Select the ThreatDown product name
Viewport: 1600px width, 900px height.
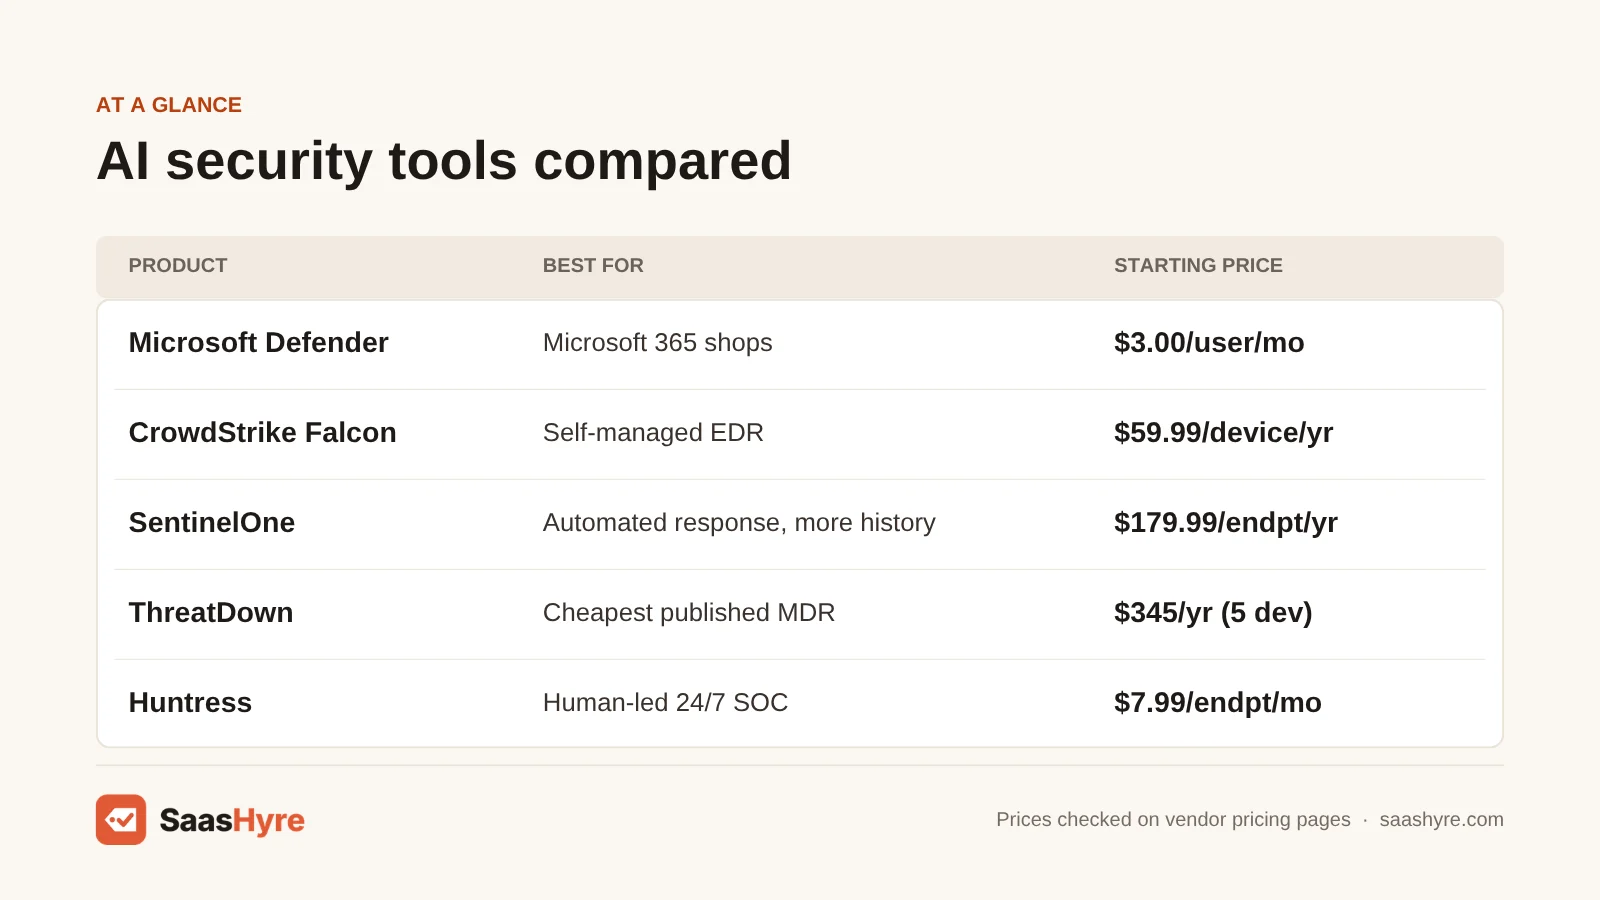[x=211, y=612]
